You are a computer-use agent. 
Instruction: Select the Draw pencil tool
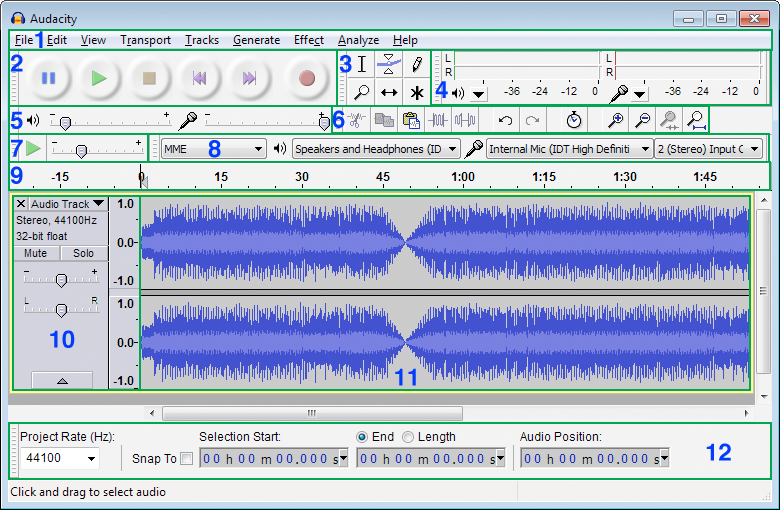coord(417,64)
